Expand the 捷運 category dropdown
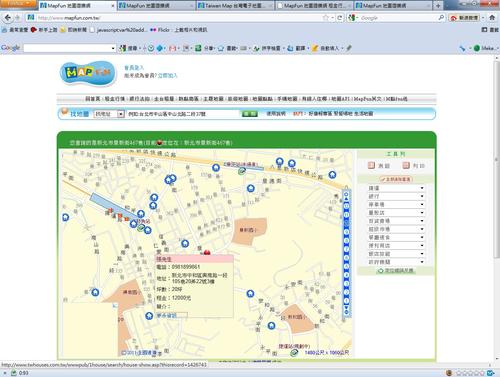Screen dimensions: 500x377 (x=396, y=188)
